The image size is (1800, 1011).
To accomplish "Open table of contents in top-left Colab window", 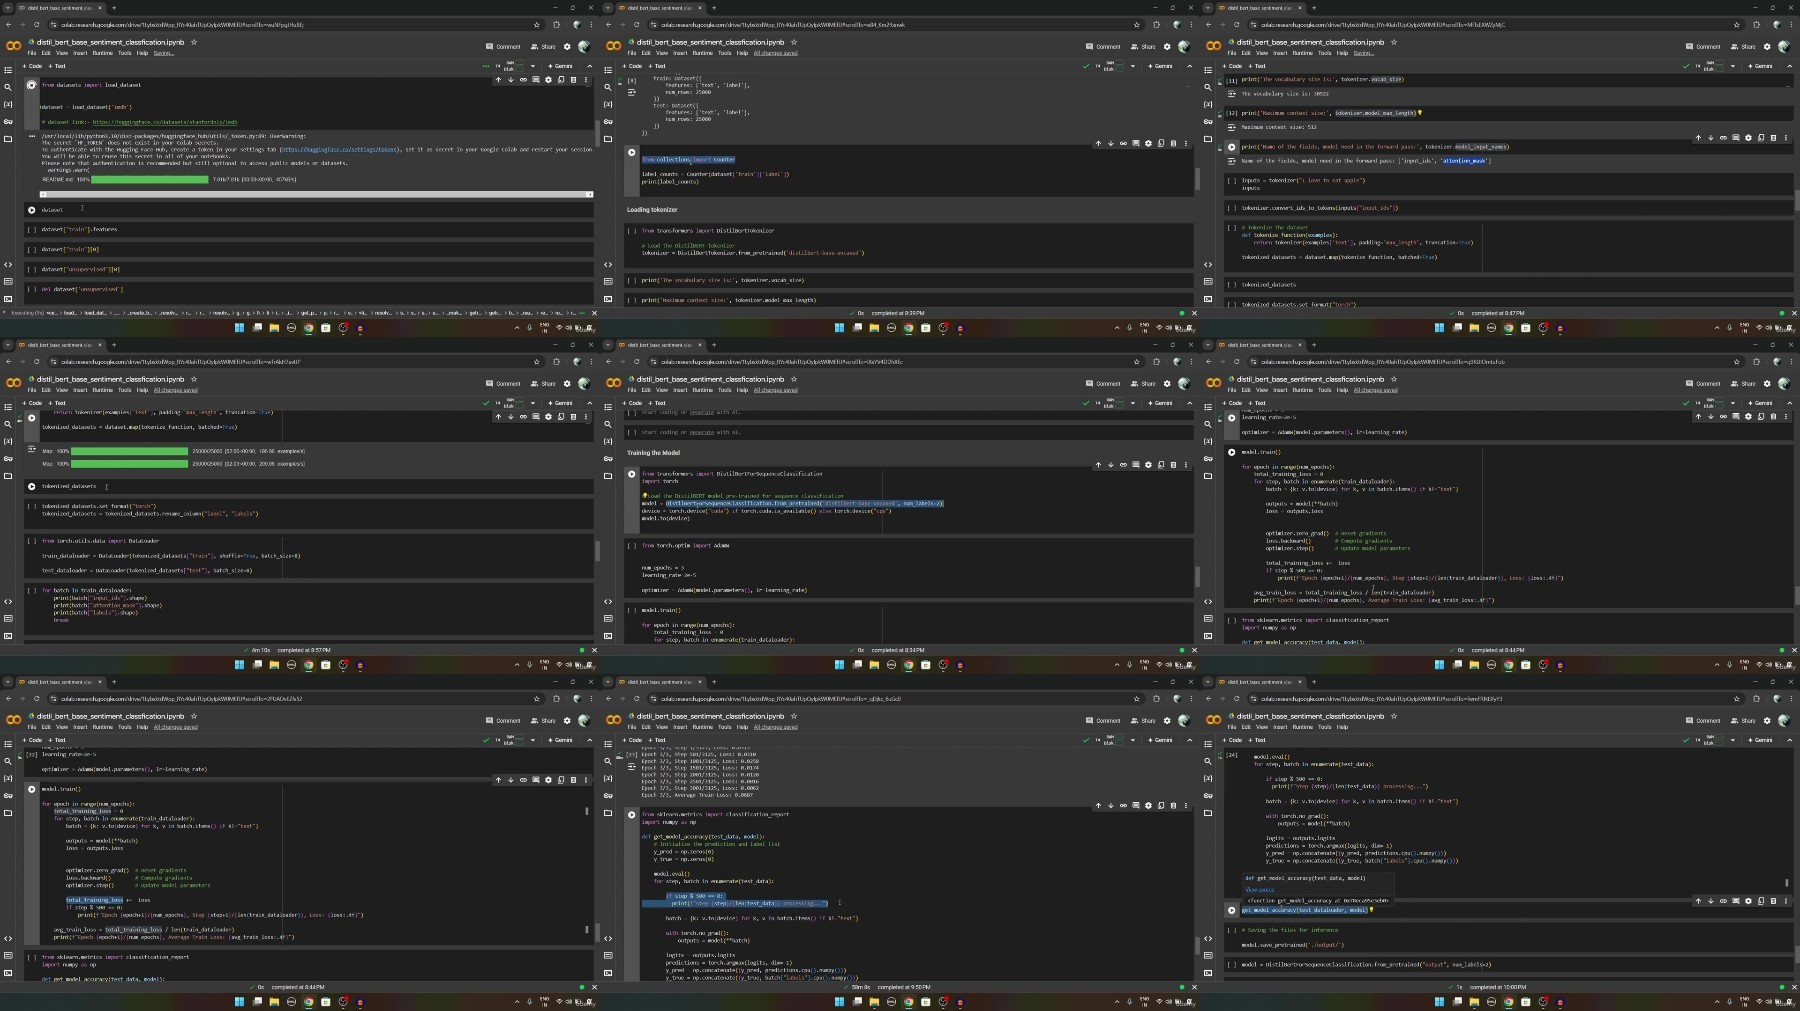I will tap(8, 70).
